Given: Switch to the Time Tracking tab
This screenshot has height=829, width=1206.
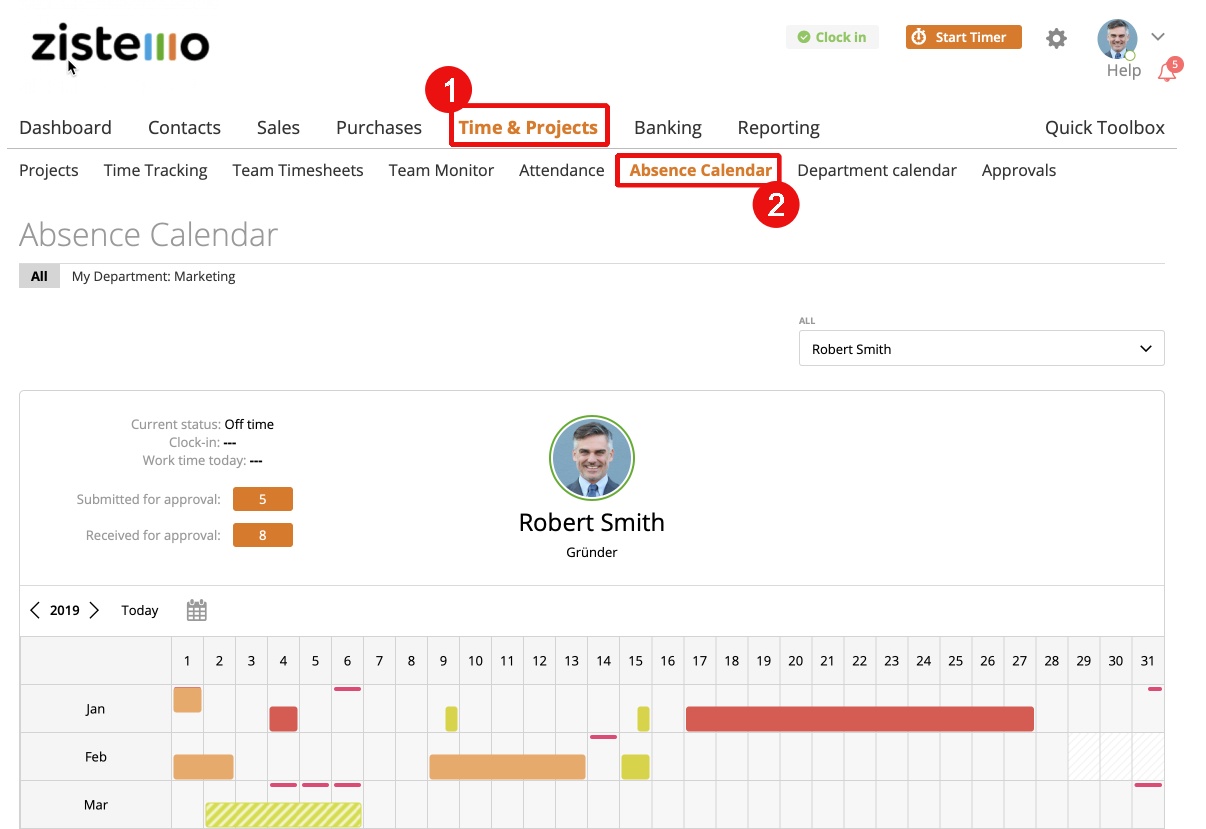Looking at the screenshot, I should (155, 170).
